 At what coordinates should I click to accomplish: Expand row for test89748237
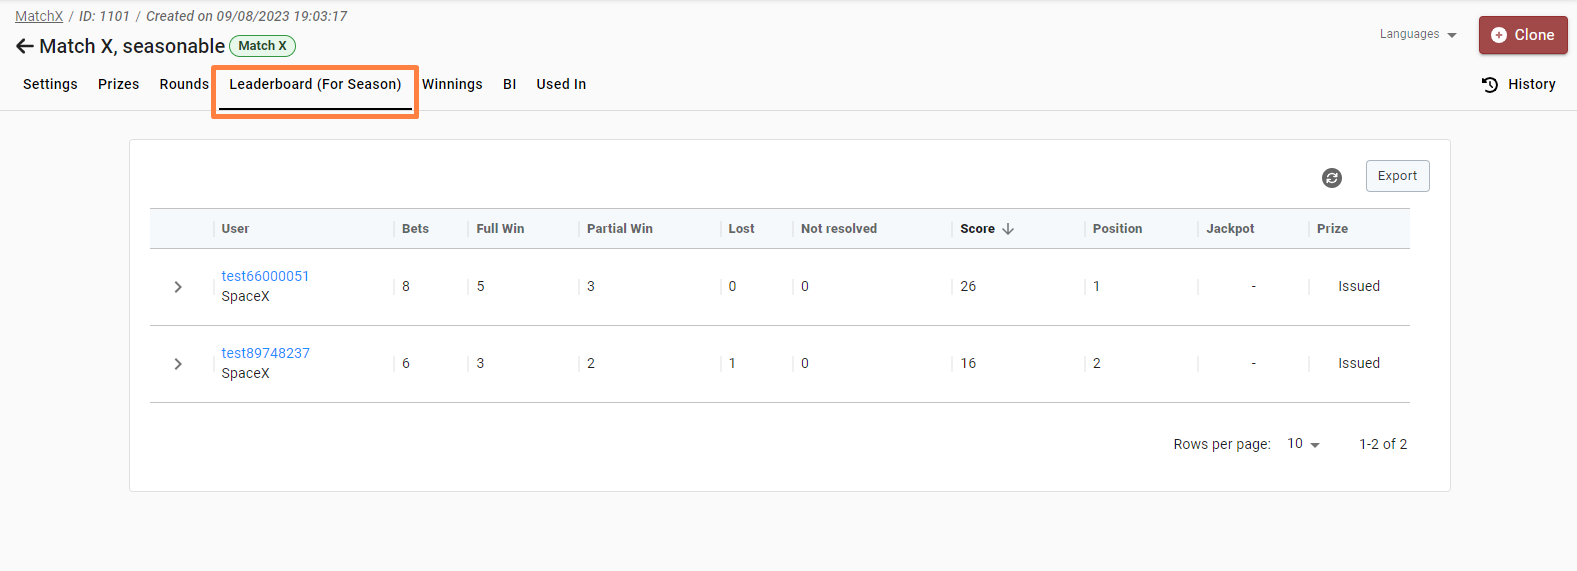tap(178, 364)
